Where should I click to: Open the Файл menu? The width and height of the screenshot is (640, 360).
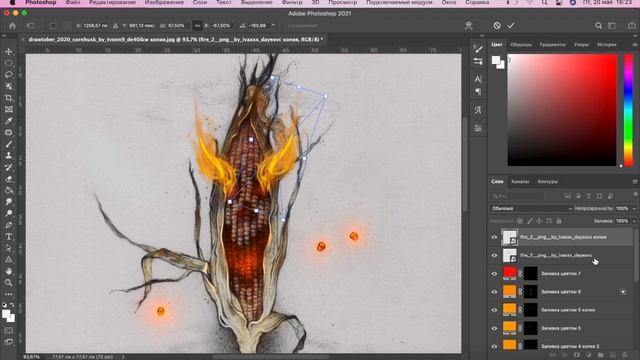tap(72, 2)
